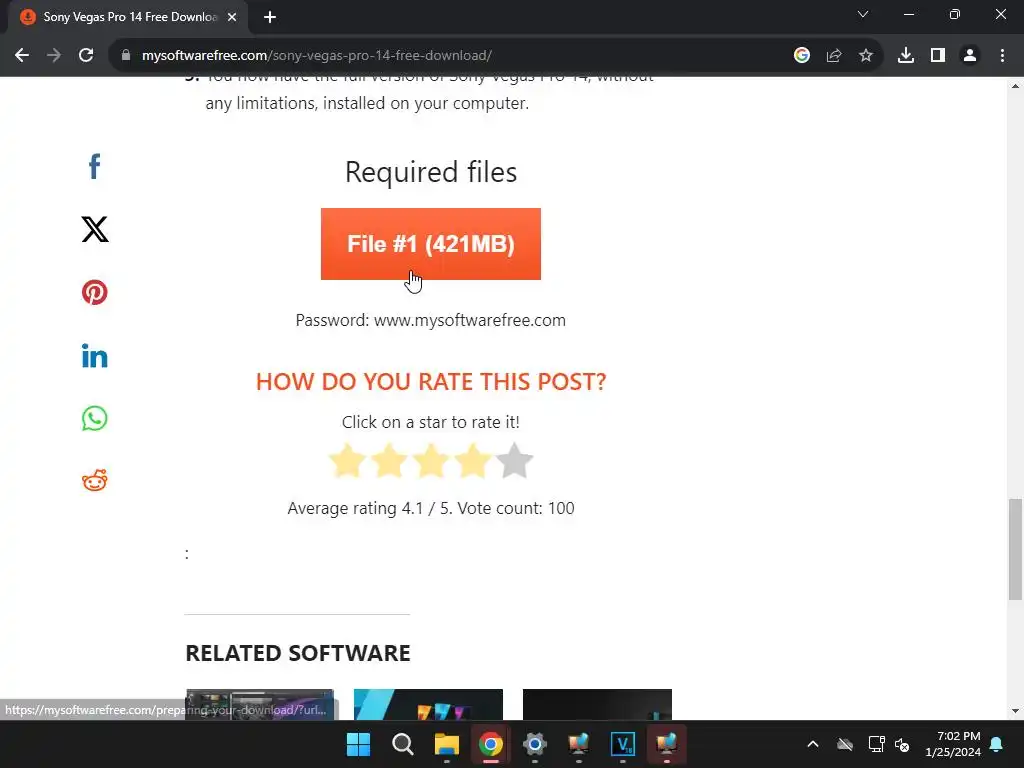
Task: View site security info padlock
Action: click(126, 56)
